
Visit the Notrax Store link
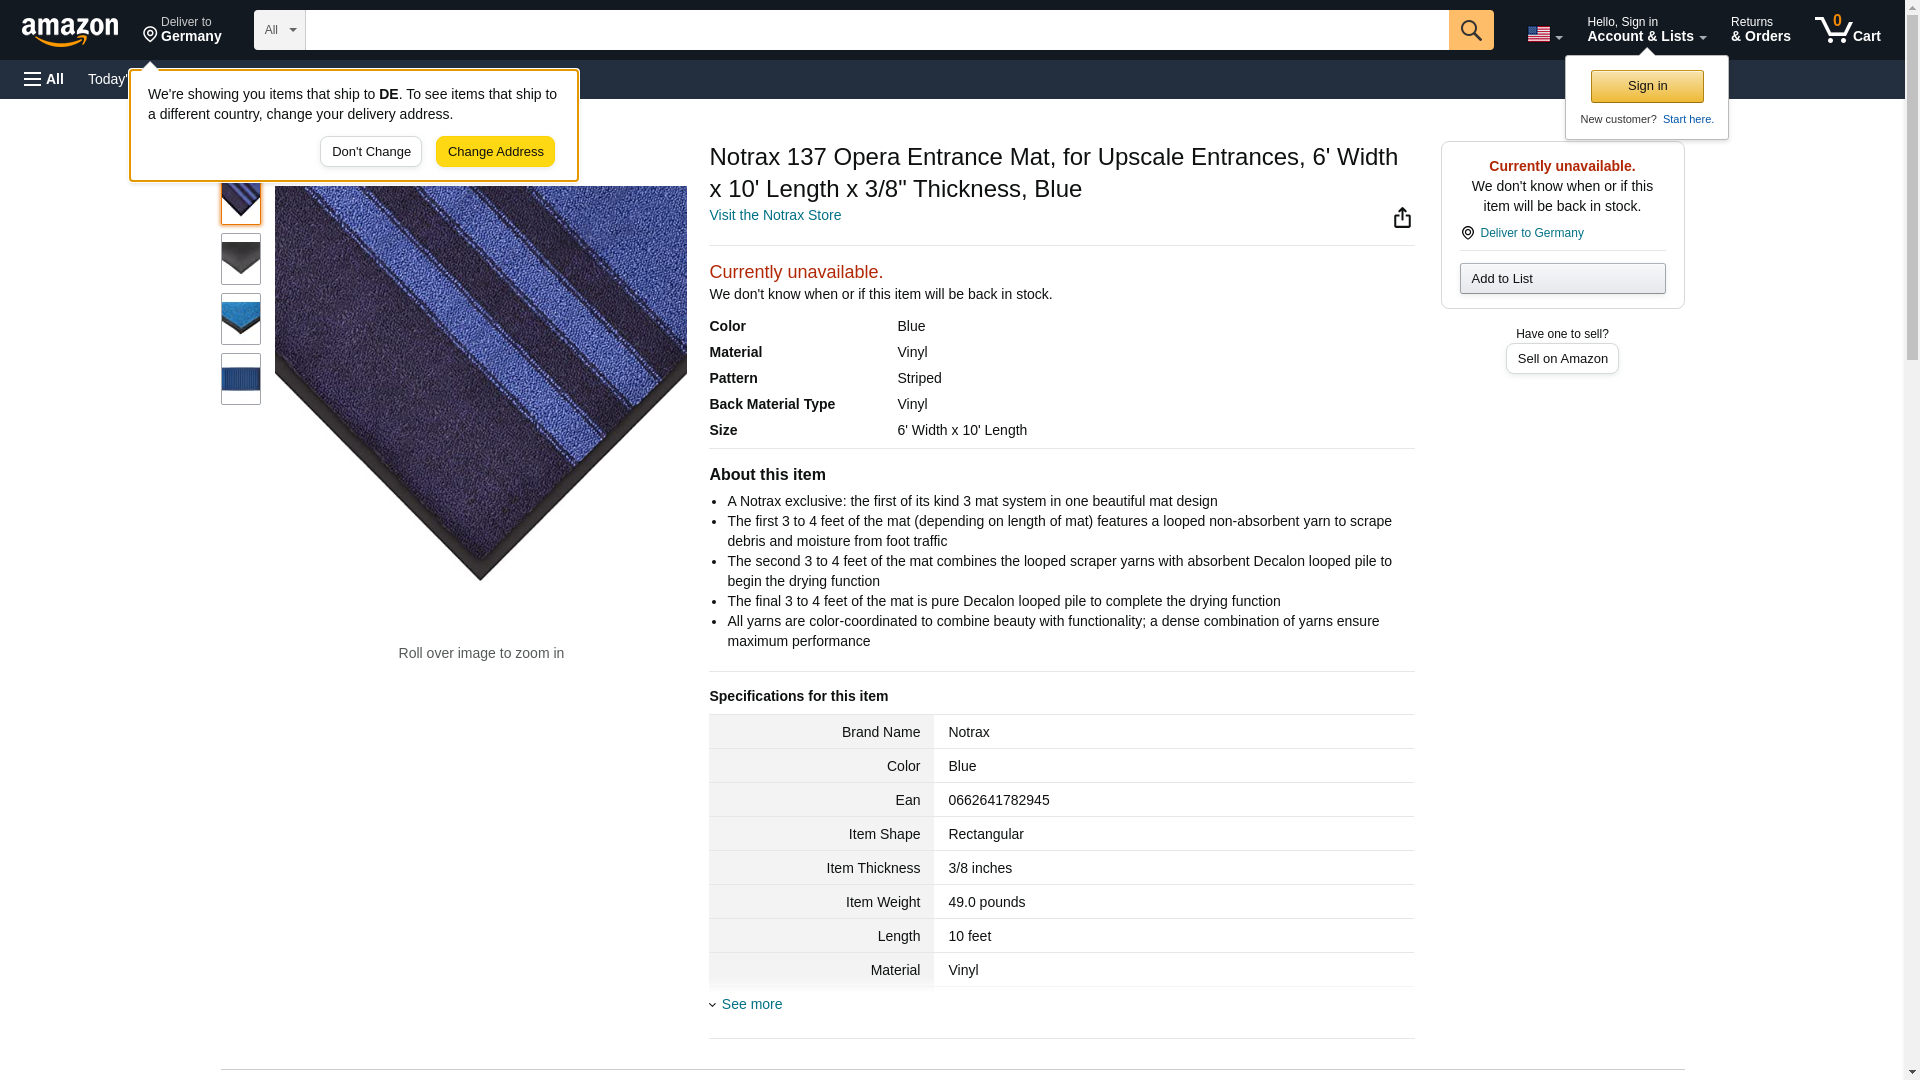pos(775,215)
